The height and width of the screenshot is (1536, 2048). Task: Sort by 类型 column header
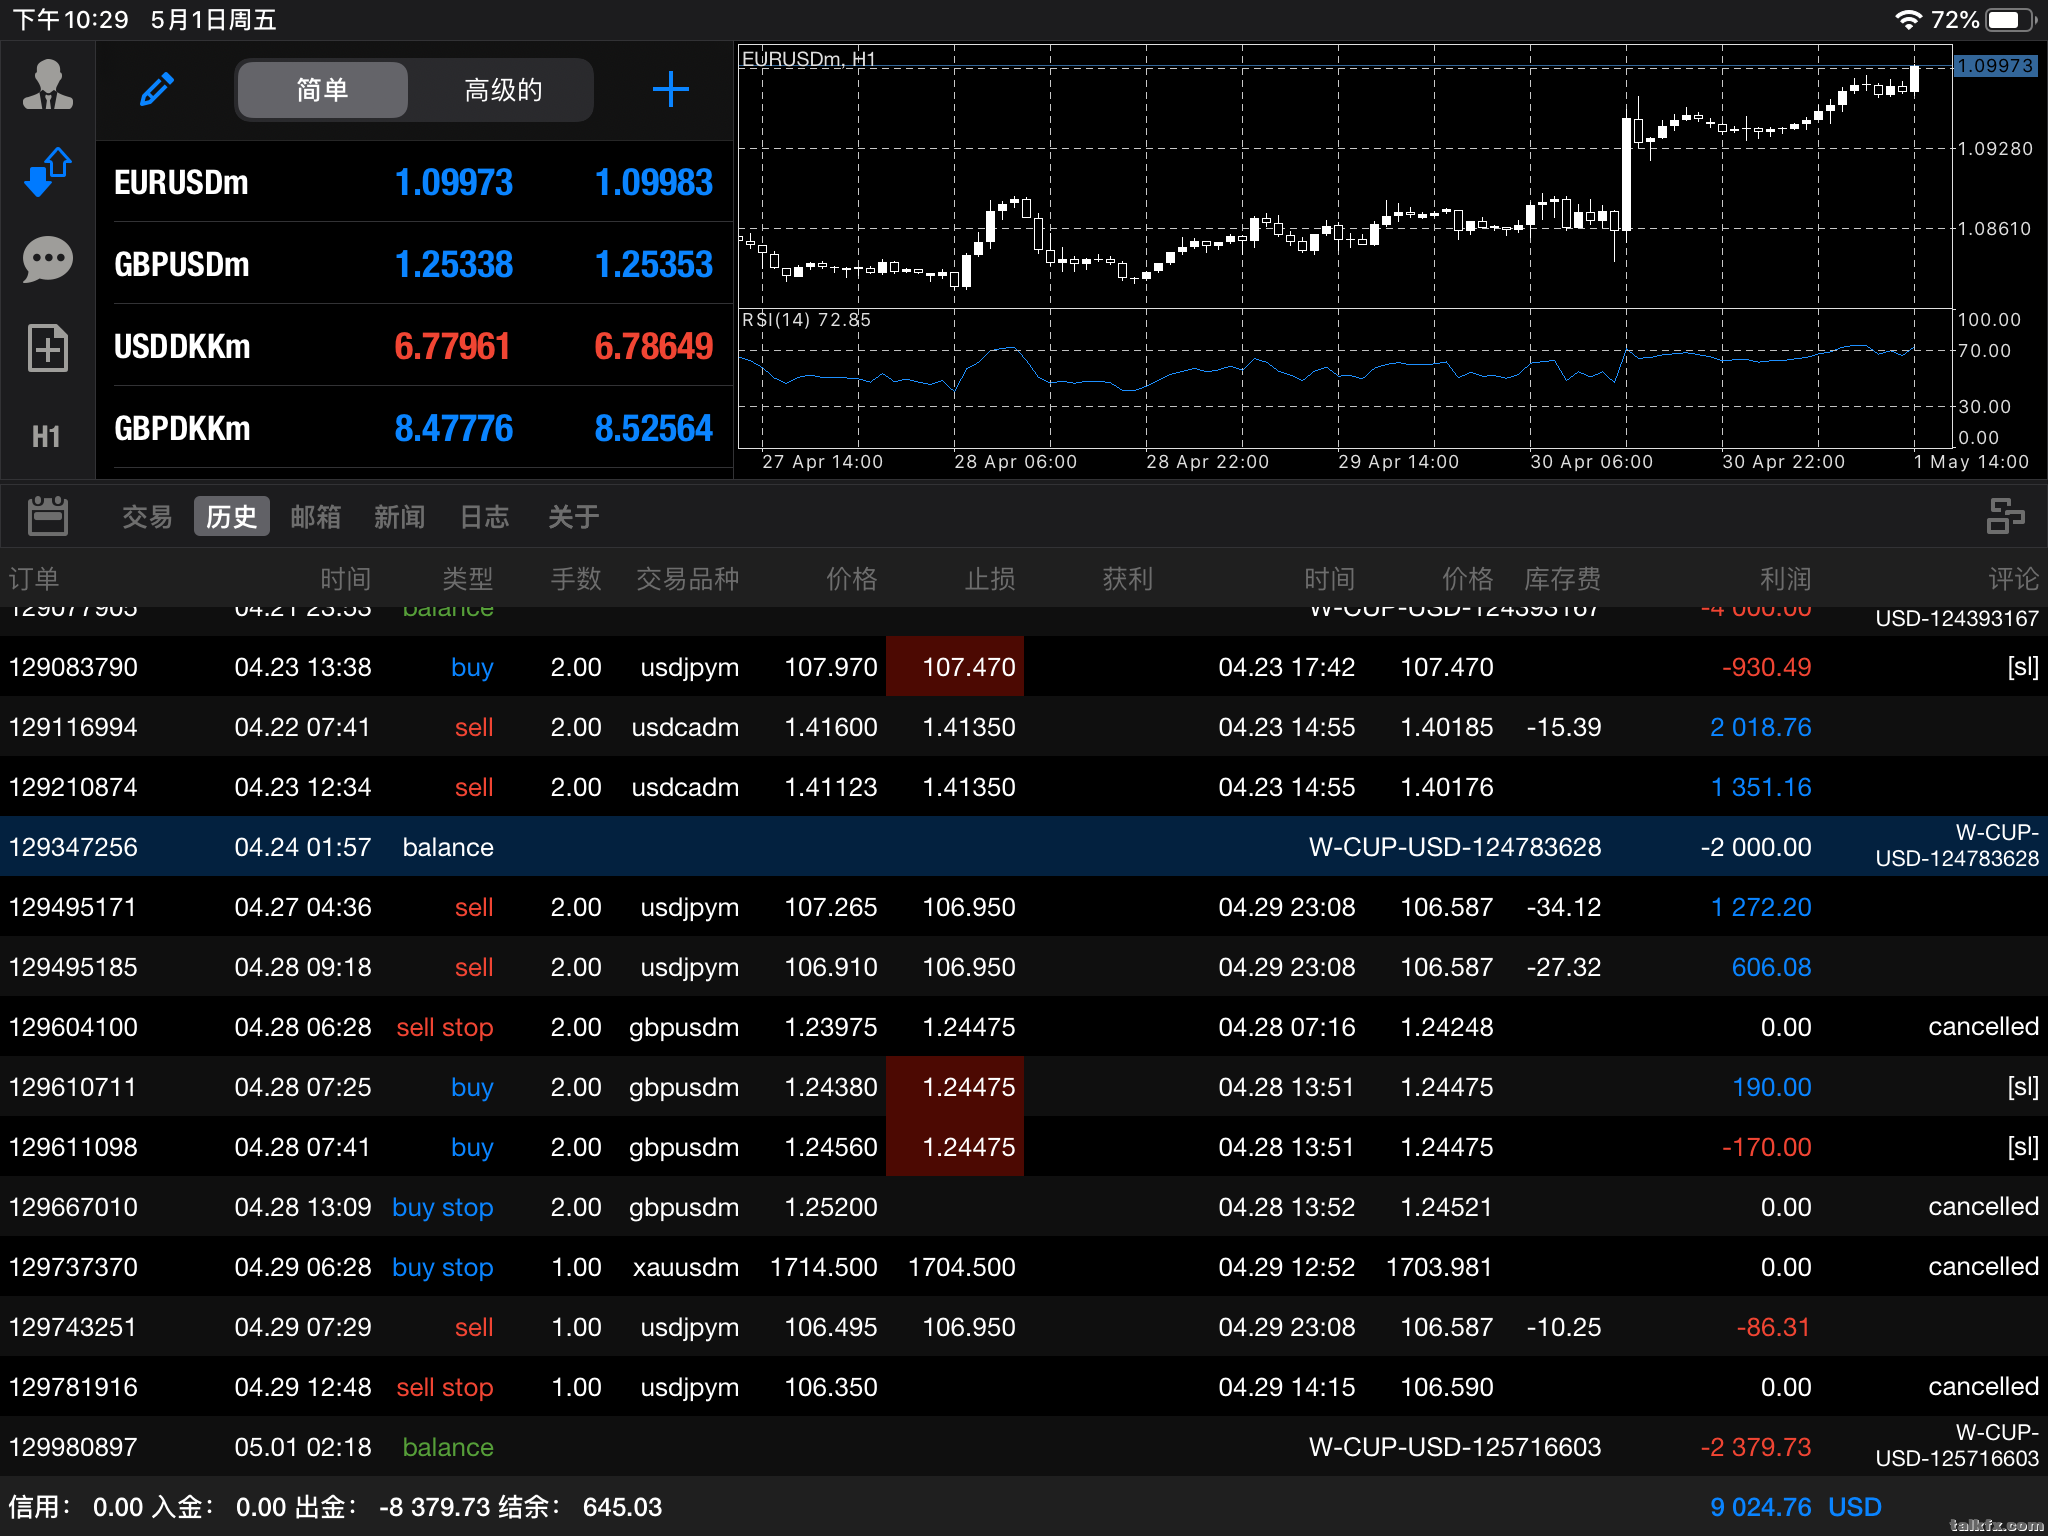click(x=467, y=578)
